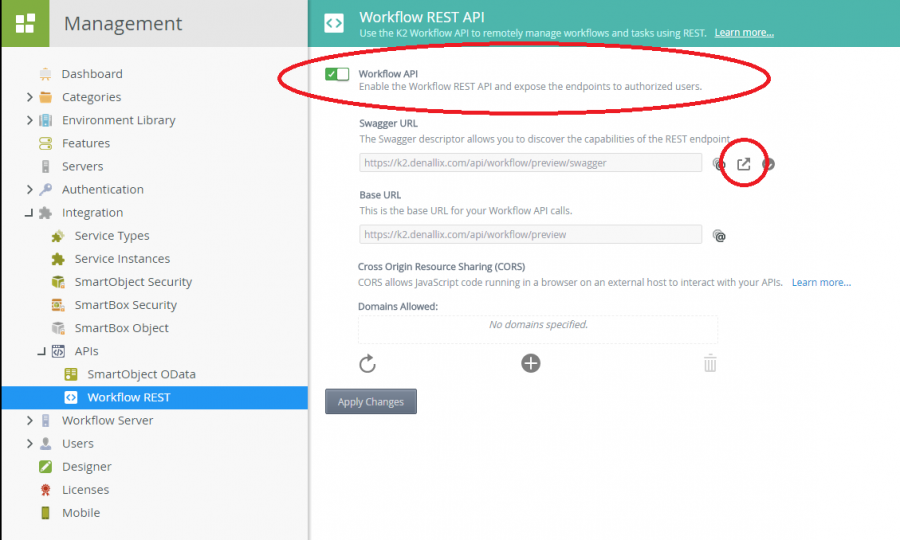
Task: Click the SmartBox Object cube icon
Action: (x=58, y=328)
